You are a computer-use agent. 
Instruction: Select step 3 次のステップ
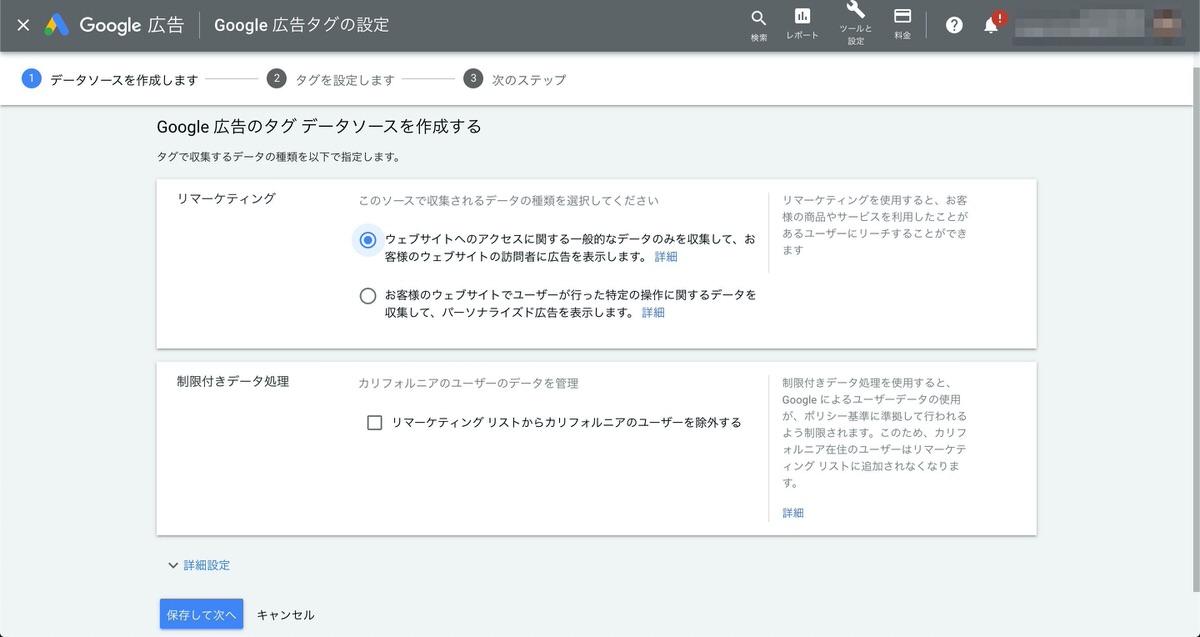pyautogui.click(x=514, y=79)
